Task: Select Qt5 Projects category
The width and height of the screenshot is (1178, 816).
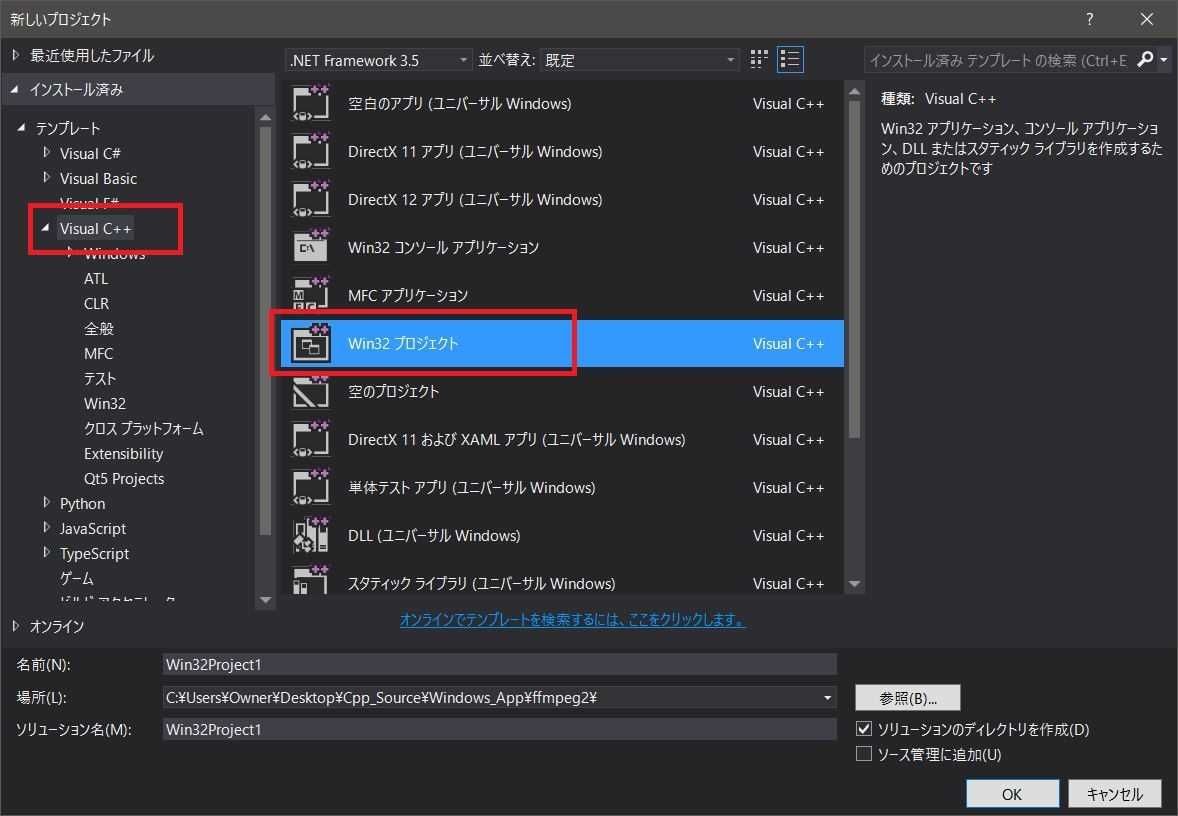Action: pos(124,479)
